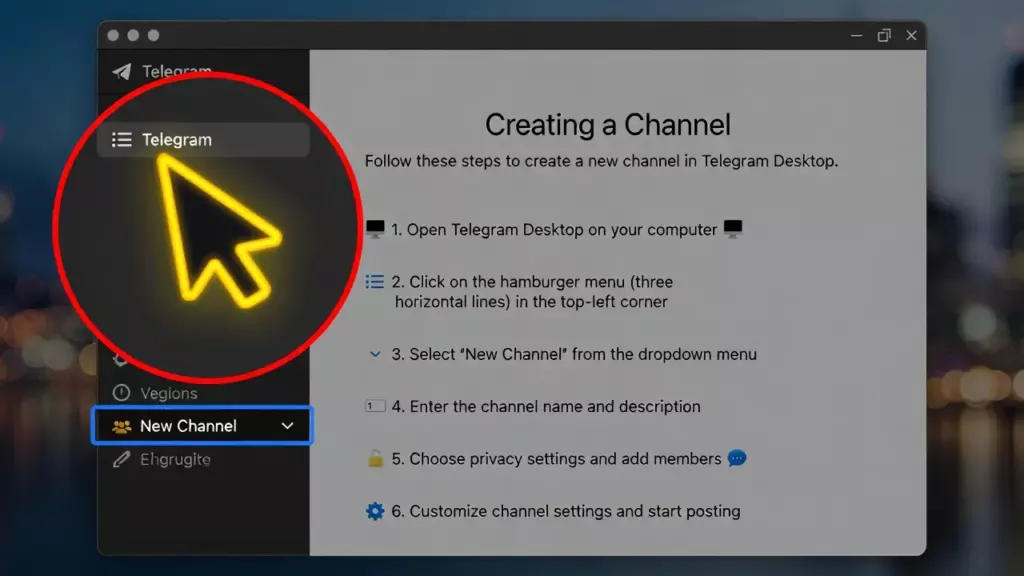The image size is (1024, 576).
Task: Click the pencil icon beside Ehgrugite
Action: pyautogui.click(x=122, y=460)
